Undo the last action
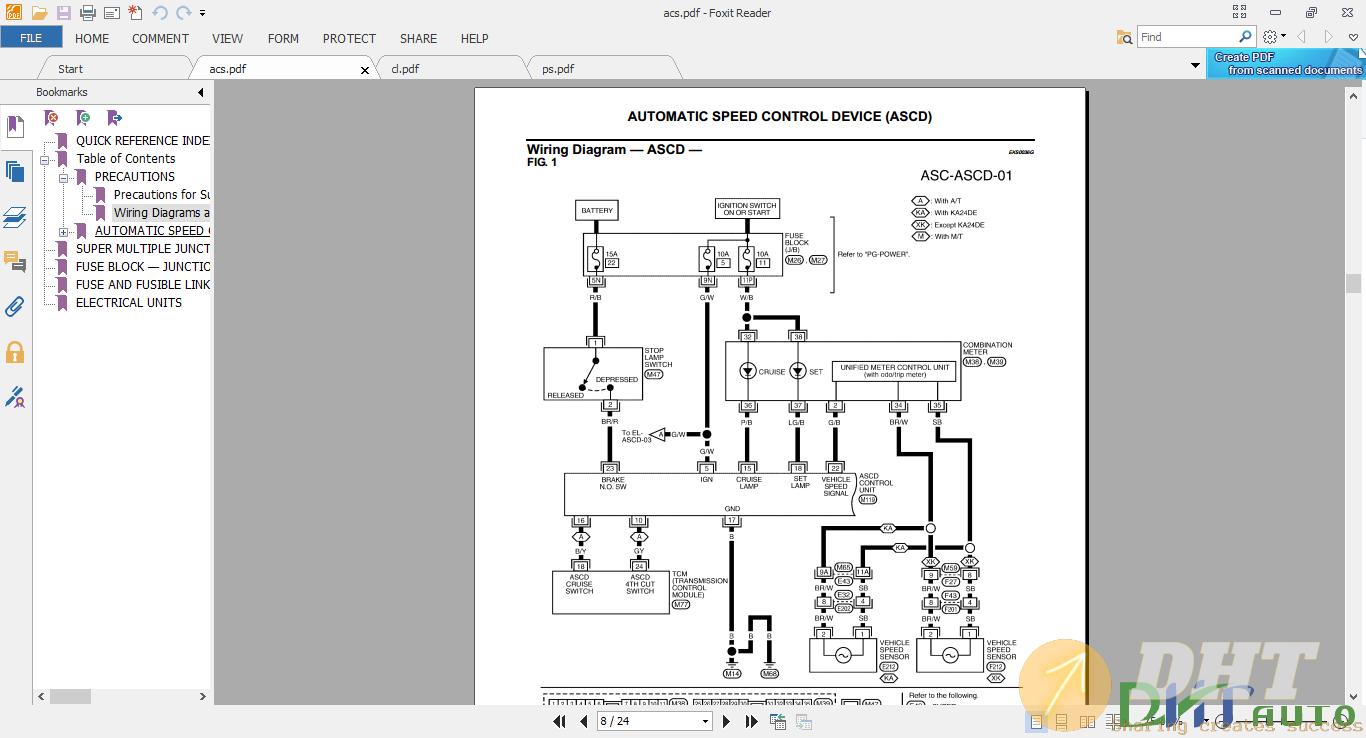Screen dimensions: 1366x738 (x=160, y=13)
